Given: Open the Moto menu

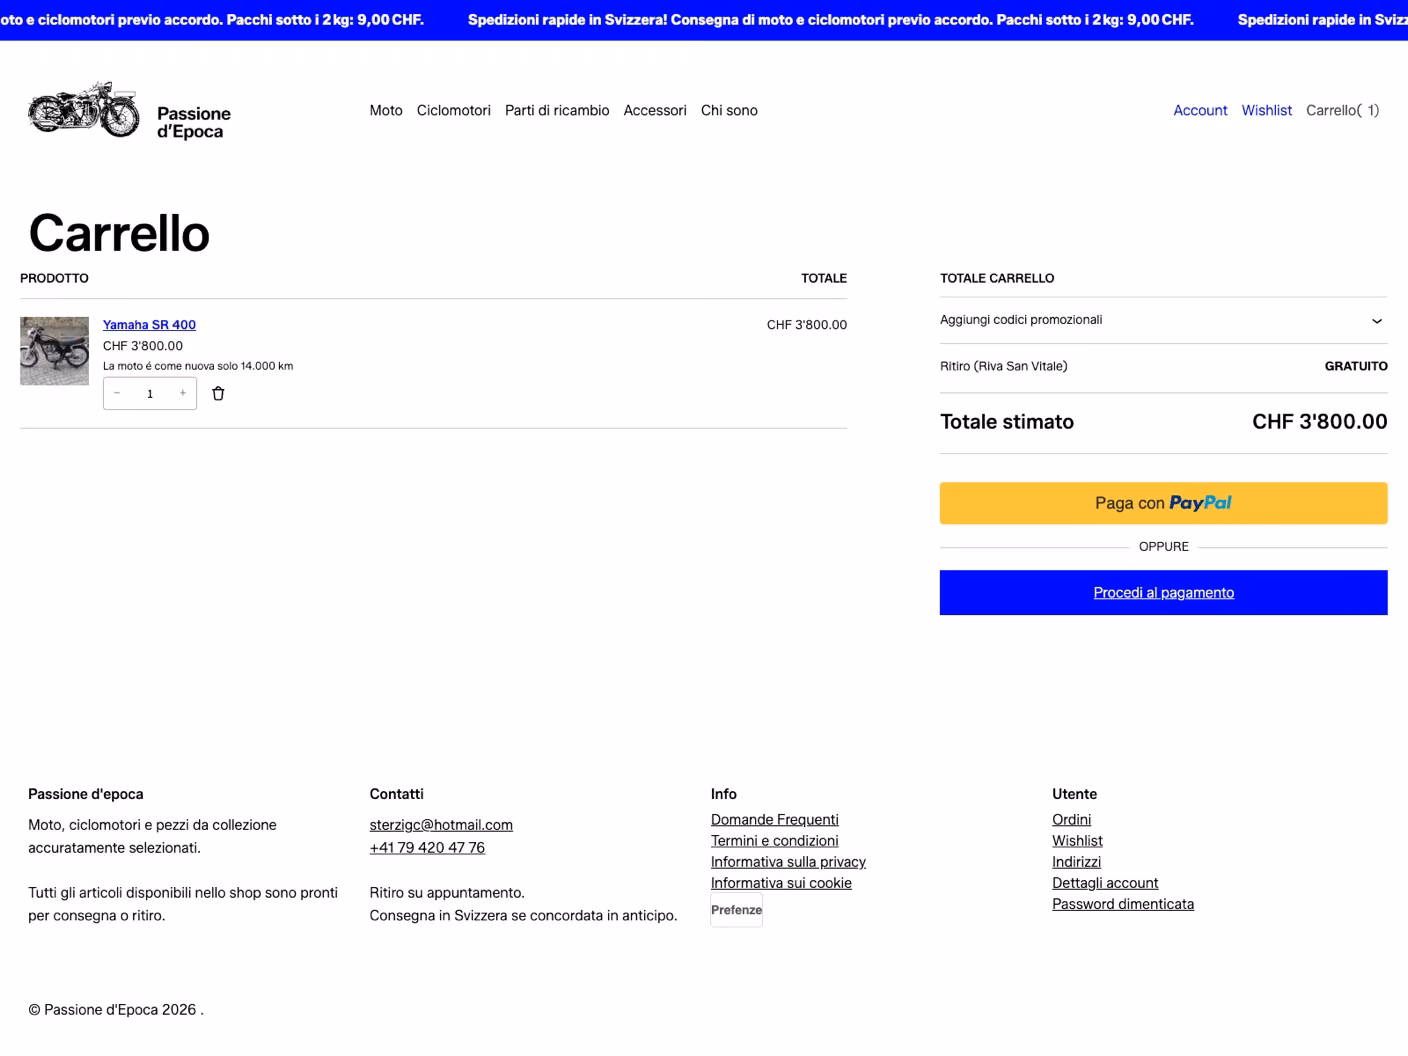Looking at the screenshot, I should click(386, 111).
